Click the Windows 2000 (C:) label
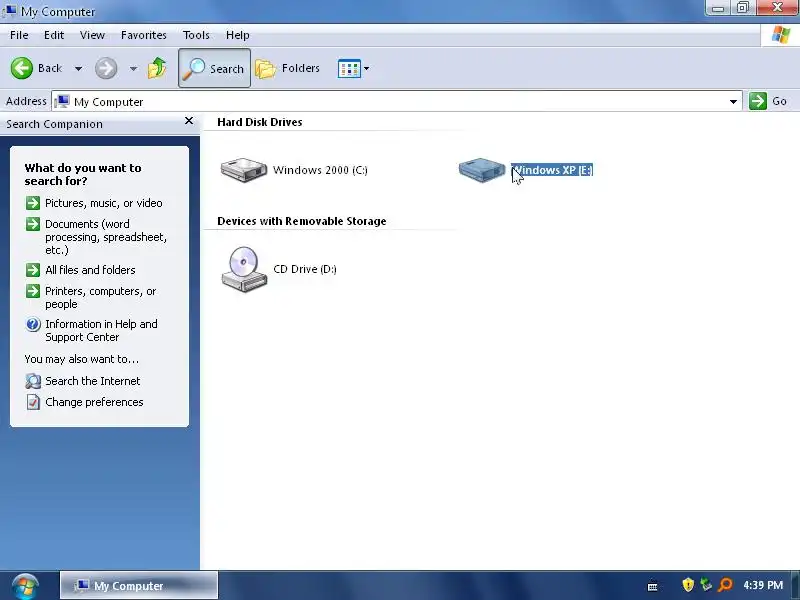Screen dimensions: 800x600 click(320, 170)
